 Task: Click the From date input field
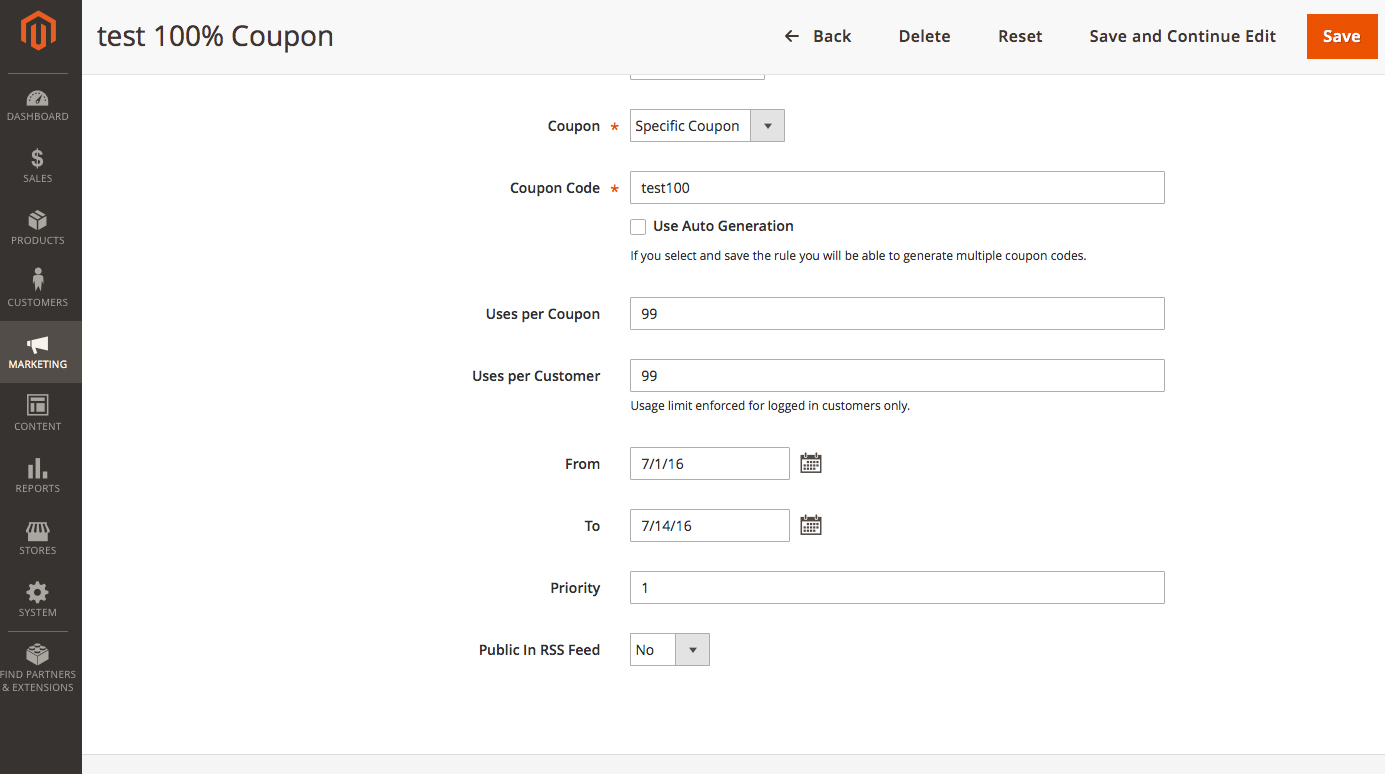(710, 464)
